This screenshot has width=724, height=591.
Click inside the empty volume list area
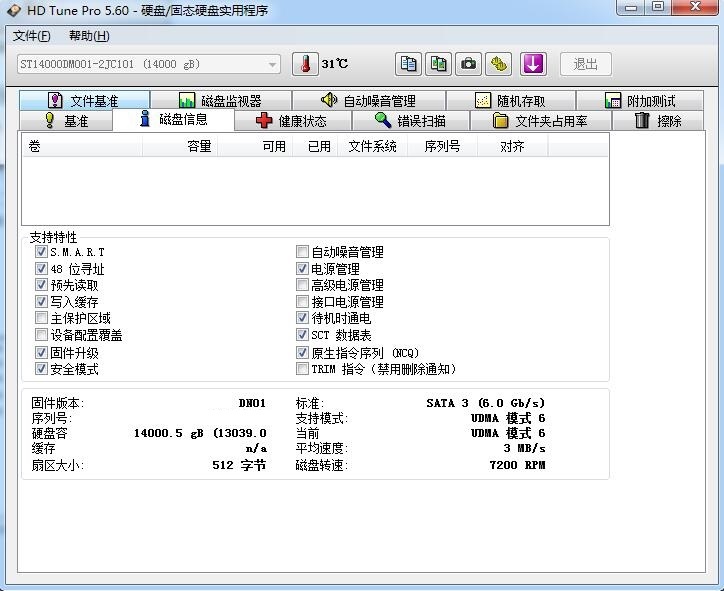315,190
